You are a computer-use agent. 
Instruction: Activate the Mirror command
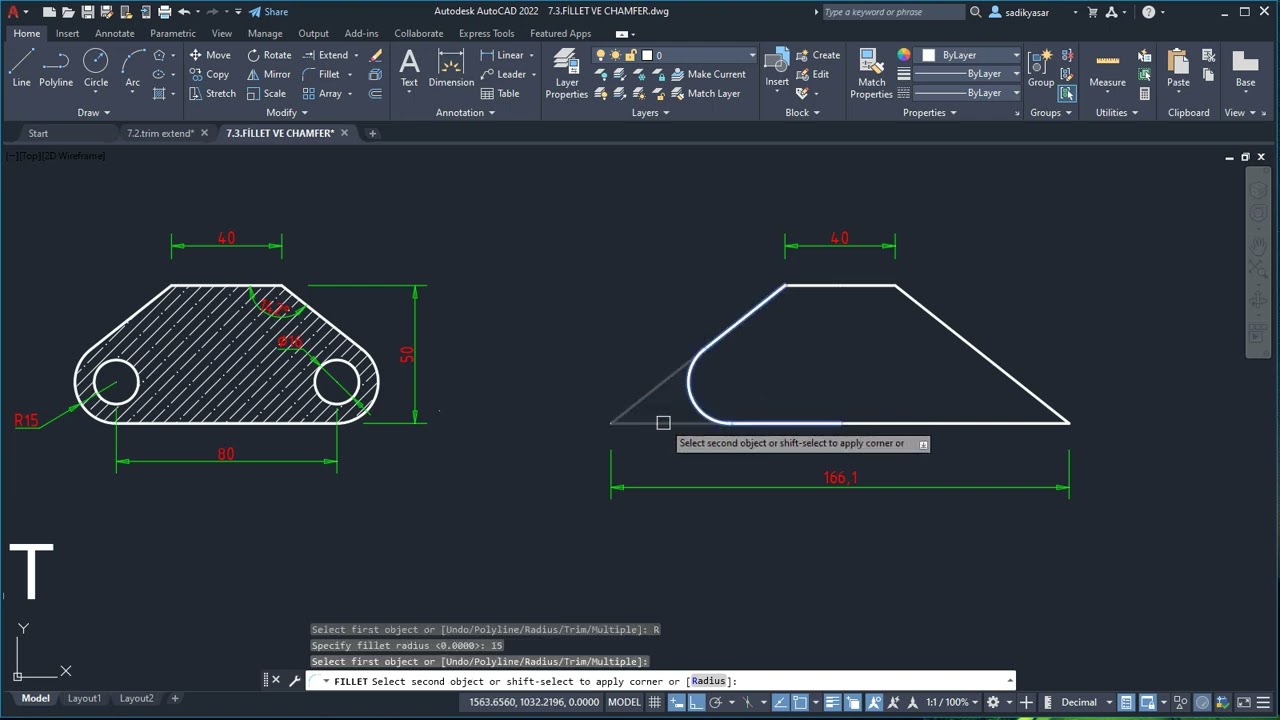tap(269, 74)
